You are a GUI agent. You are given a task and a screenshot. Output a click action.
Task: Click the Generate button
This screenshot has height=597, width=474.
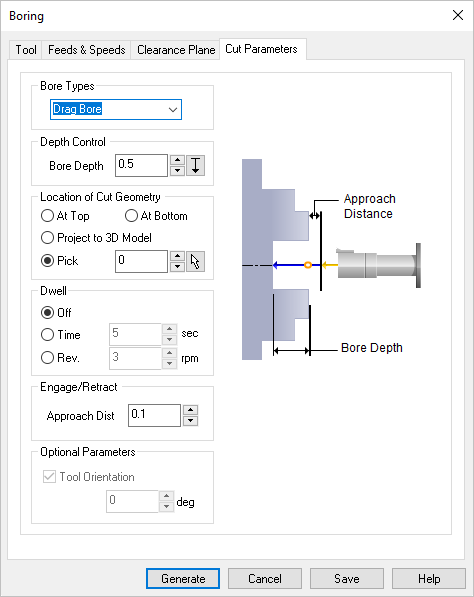tap(183, 579)
